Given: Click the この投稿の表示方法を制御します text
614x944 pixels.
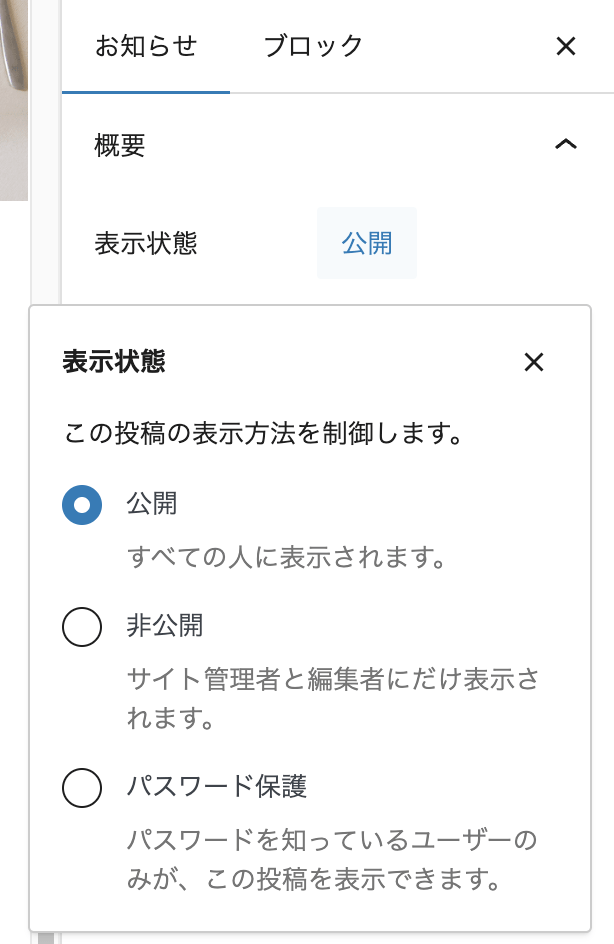Looking at the screenshot, I should [x=263, y=434].
